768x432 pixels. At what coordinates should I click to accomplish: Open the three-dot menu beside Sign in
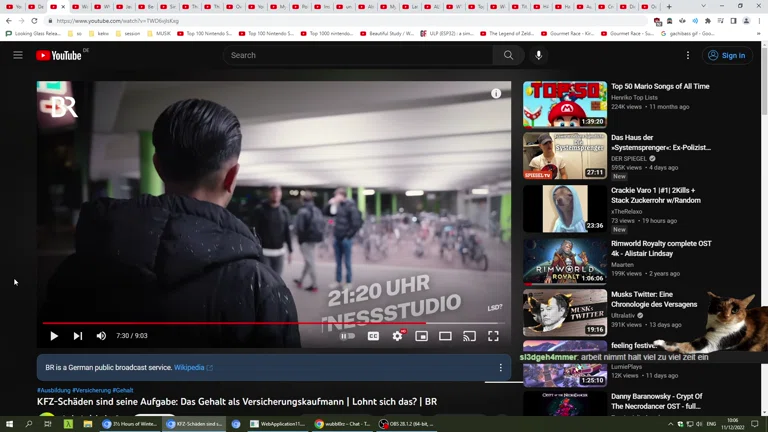tap(688, 55)
